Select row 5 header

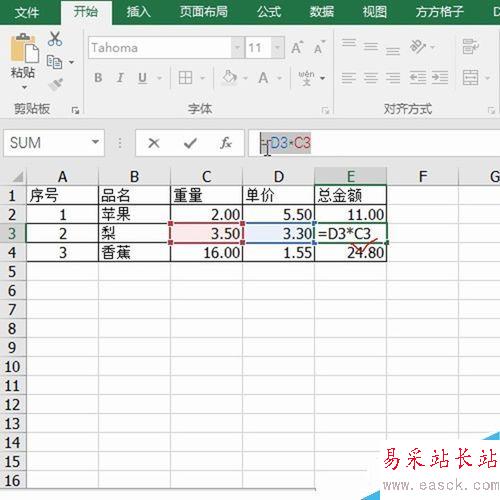(x=13, y=272)
